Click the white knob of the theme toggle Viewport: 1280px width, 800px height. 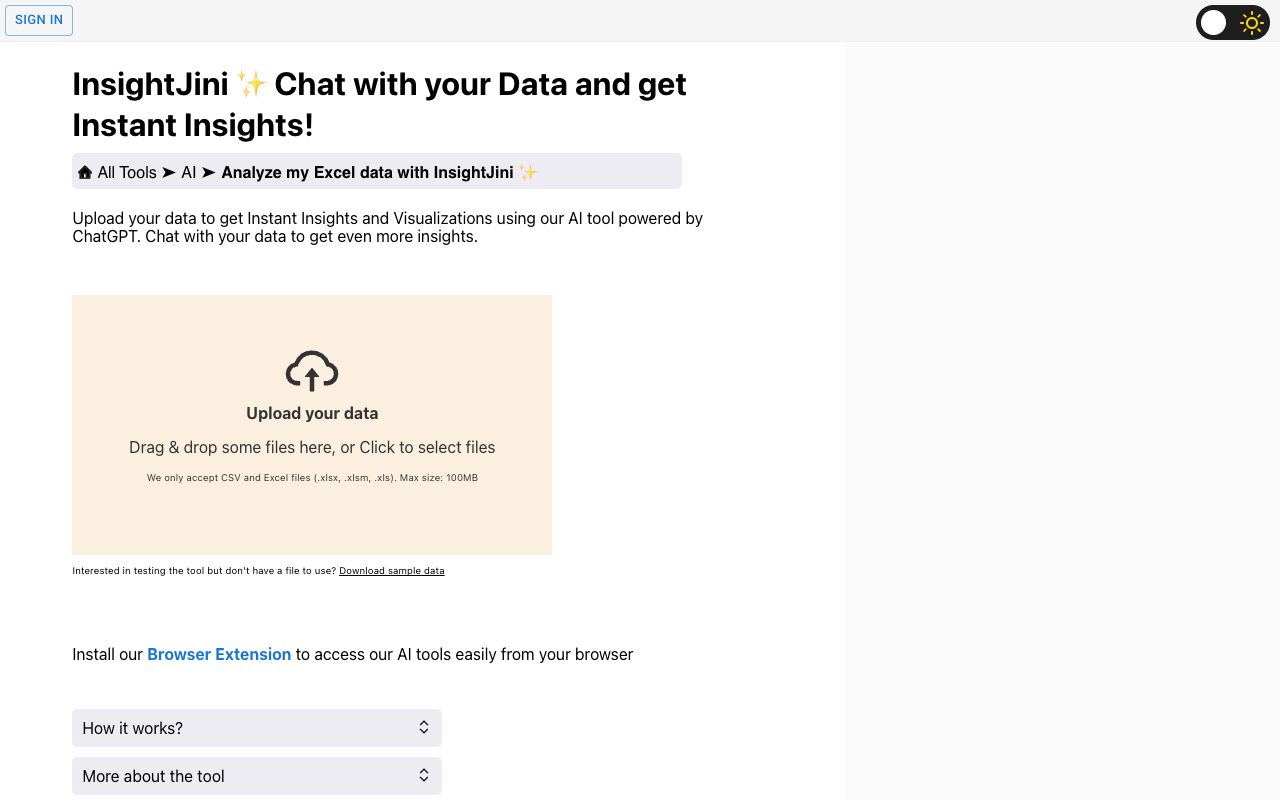click(1213, 23)
